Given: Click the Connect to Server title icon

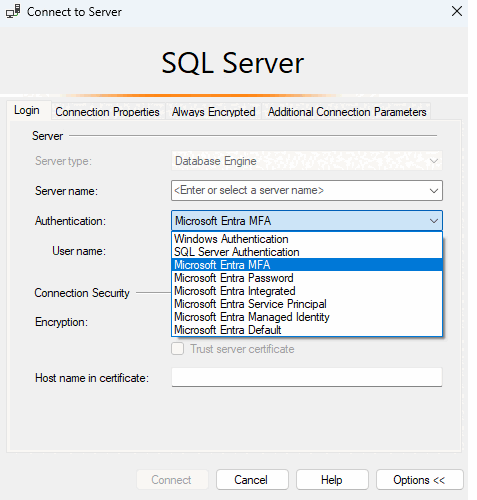Looking at the screenshot, I should [x=13, y=12].
